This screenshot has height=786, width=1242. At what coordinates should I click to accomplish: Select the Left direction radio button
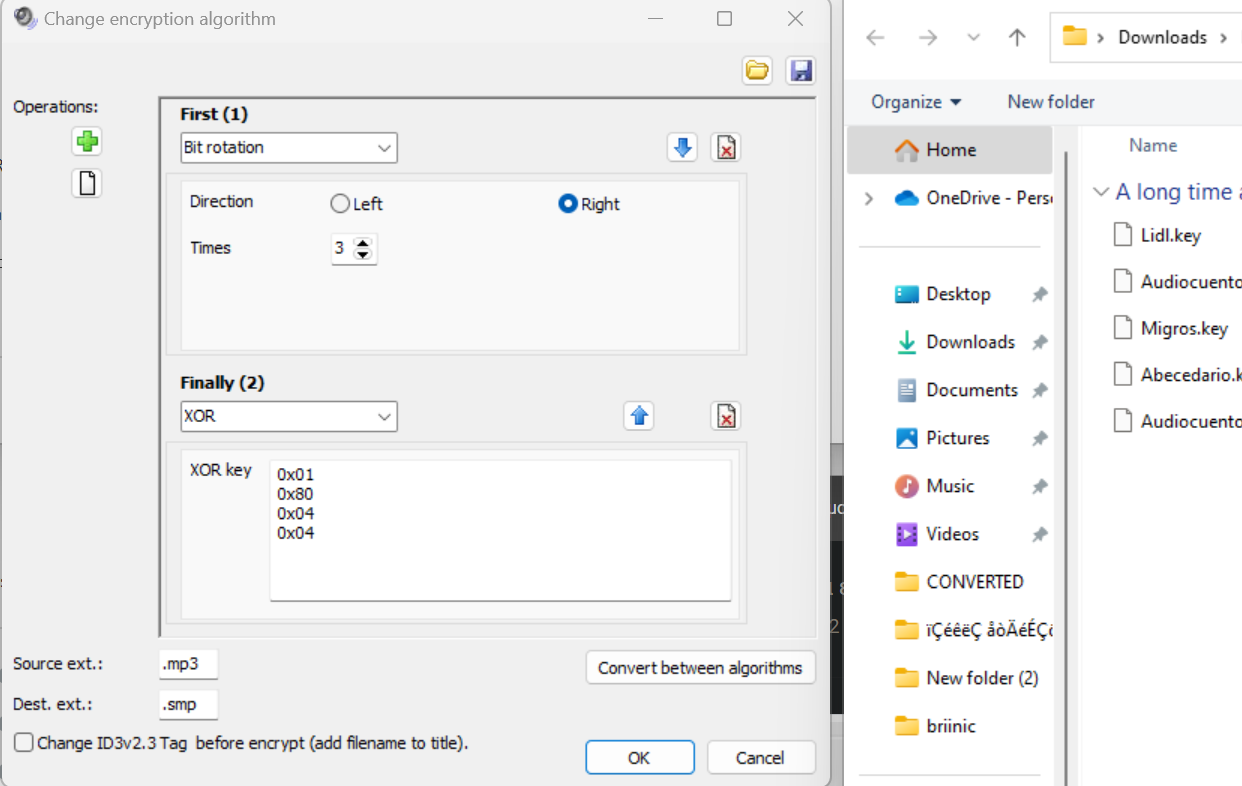click(341, 204)
